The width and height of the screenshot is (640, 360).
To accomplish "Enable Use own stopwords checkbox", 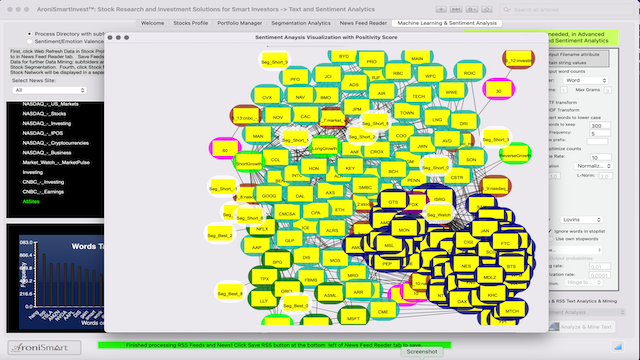I will [x=551, y=239].
